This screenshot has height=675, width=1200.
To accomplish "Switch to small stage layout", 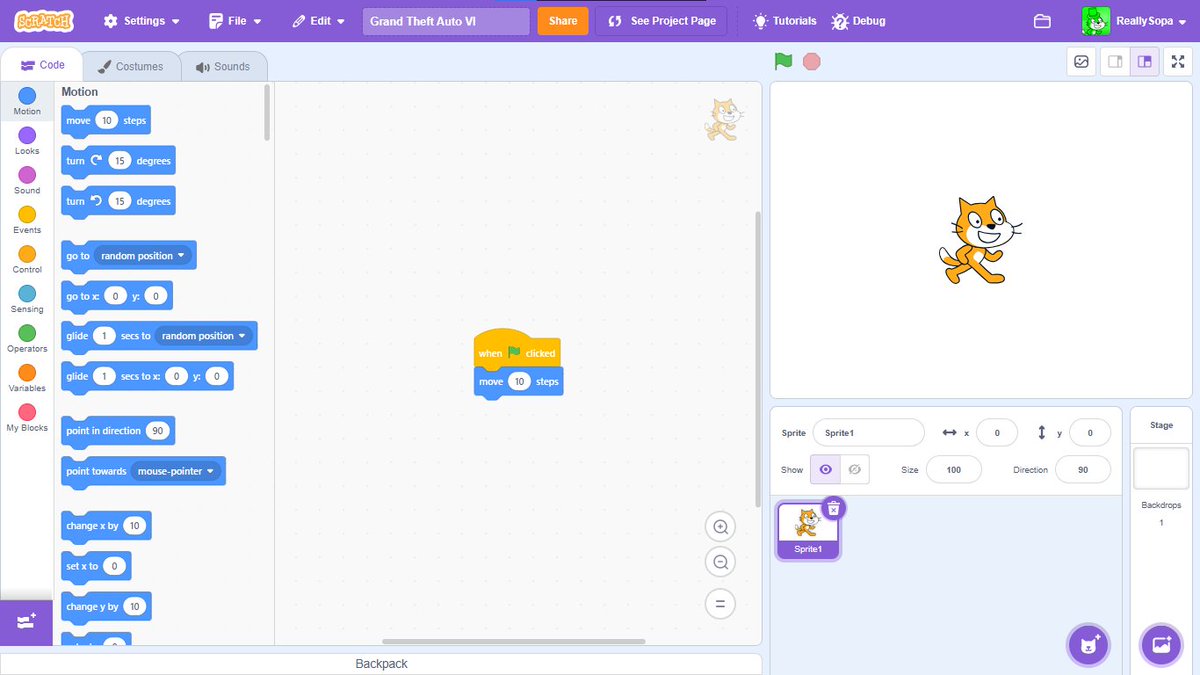I will click(1114, 61).
